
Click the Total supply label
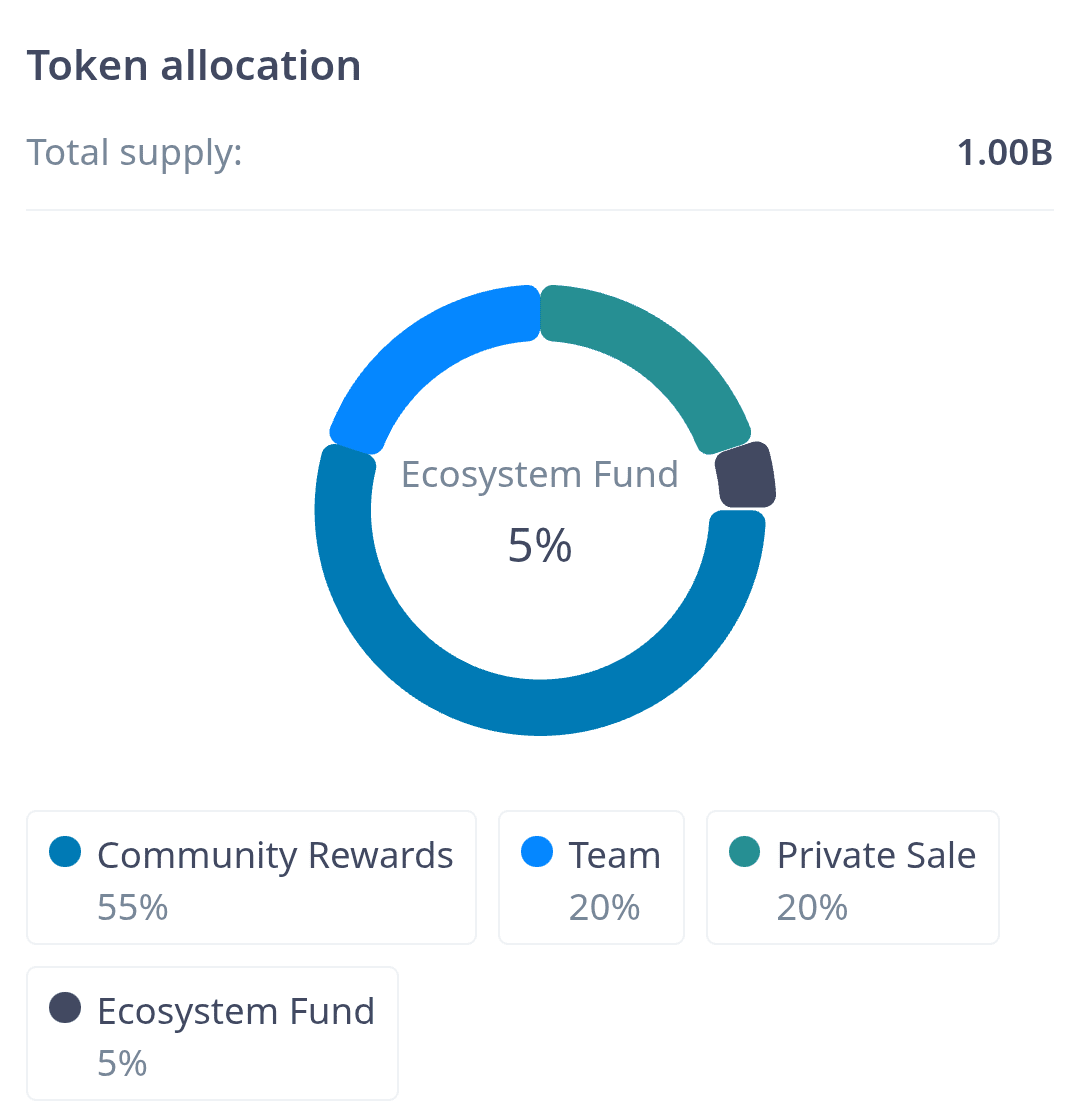click(134, 153)
